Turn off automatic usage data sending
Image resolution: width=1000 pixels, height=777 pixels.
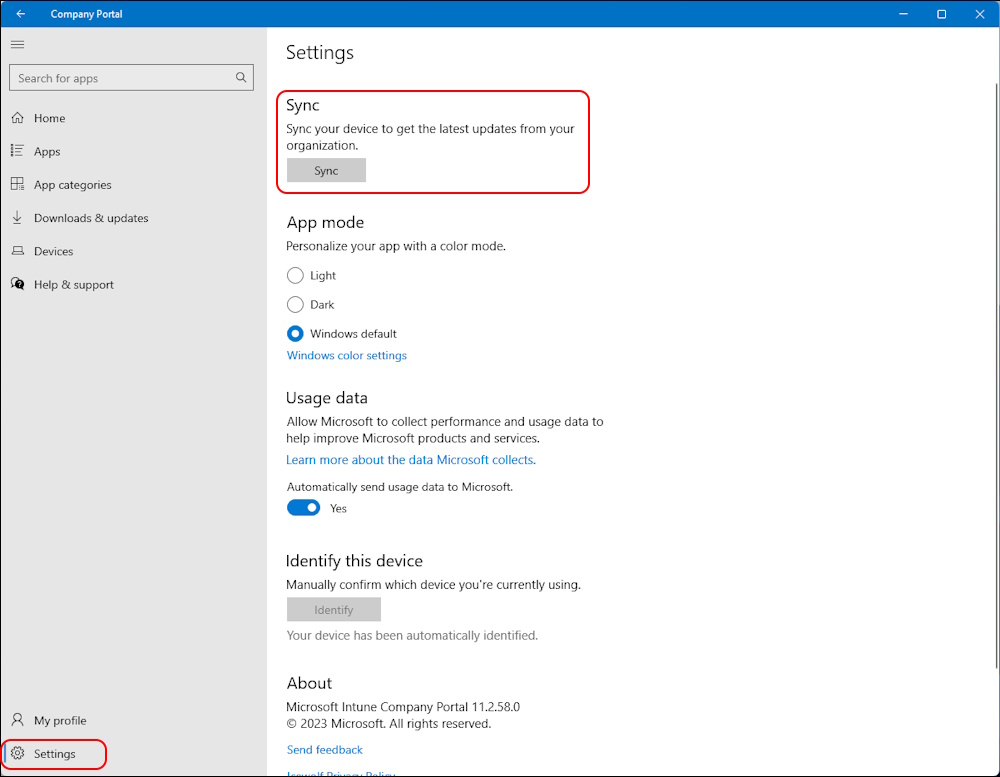point(304,508)
